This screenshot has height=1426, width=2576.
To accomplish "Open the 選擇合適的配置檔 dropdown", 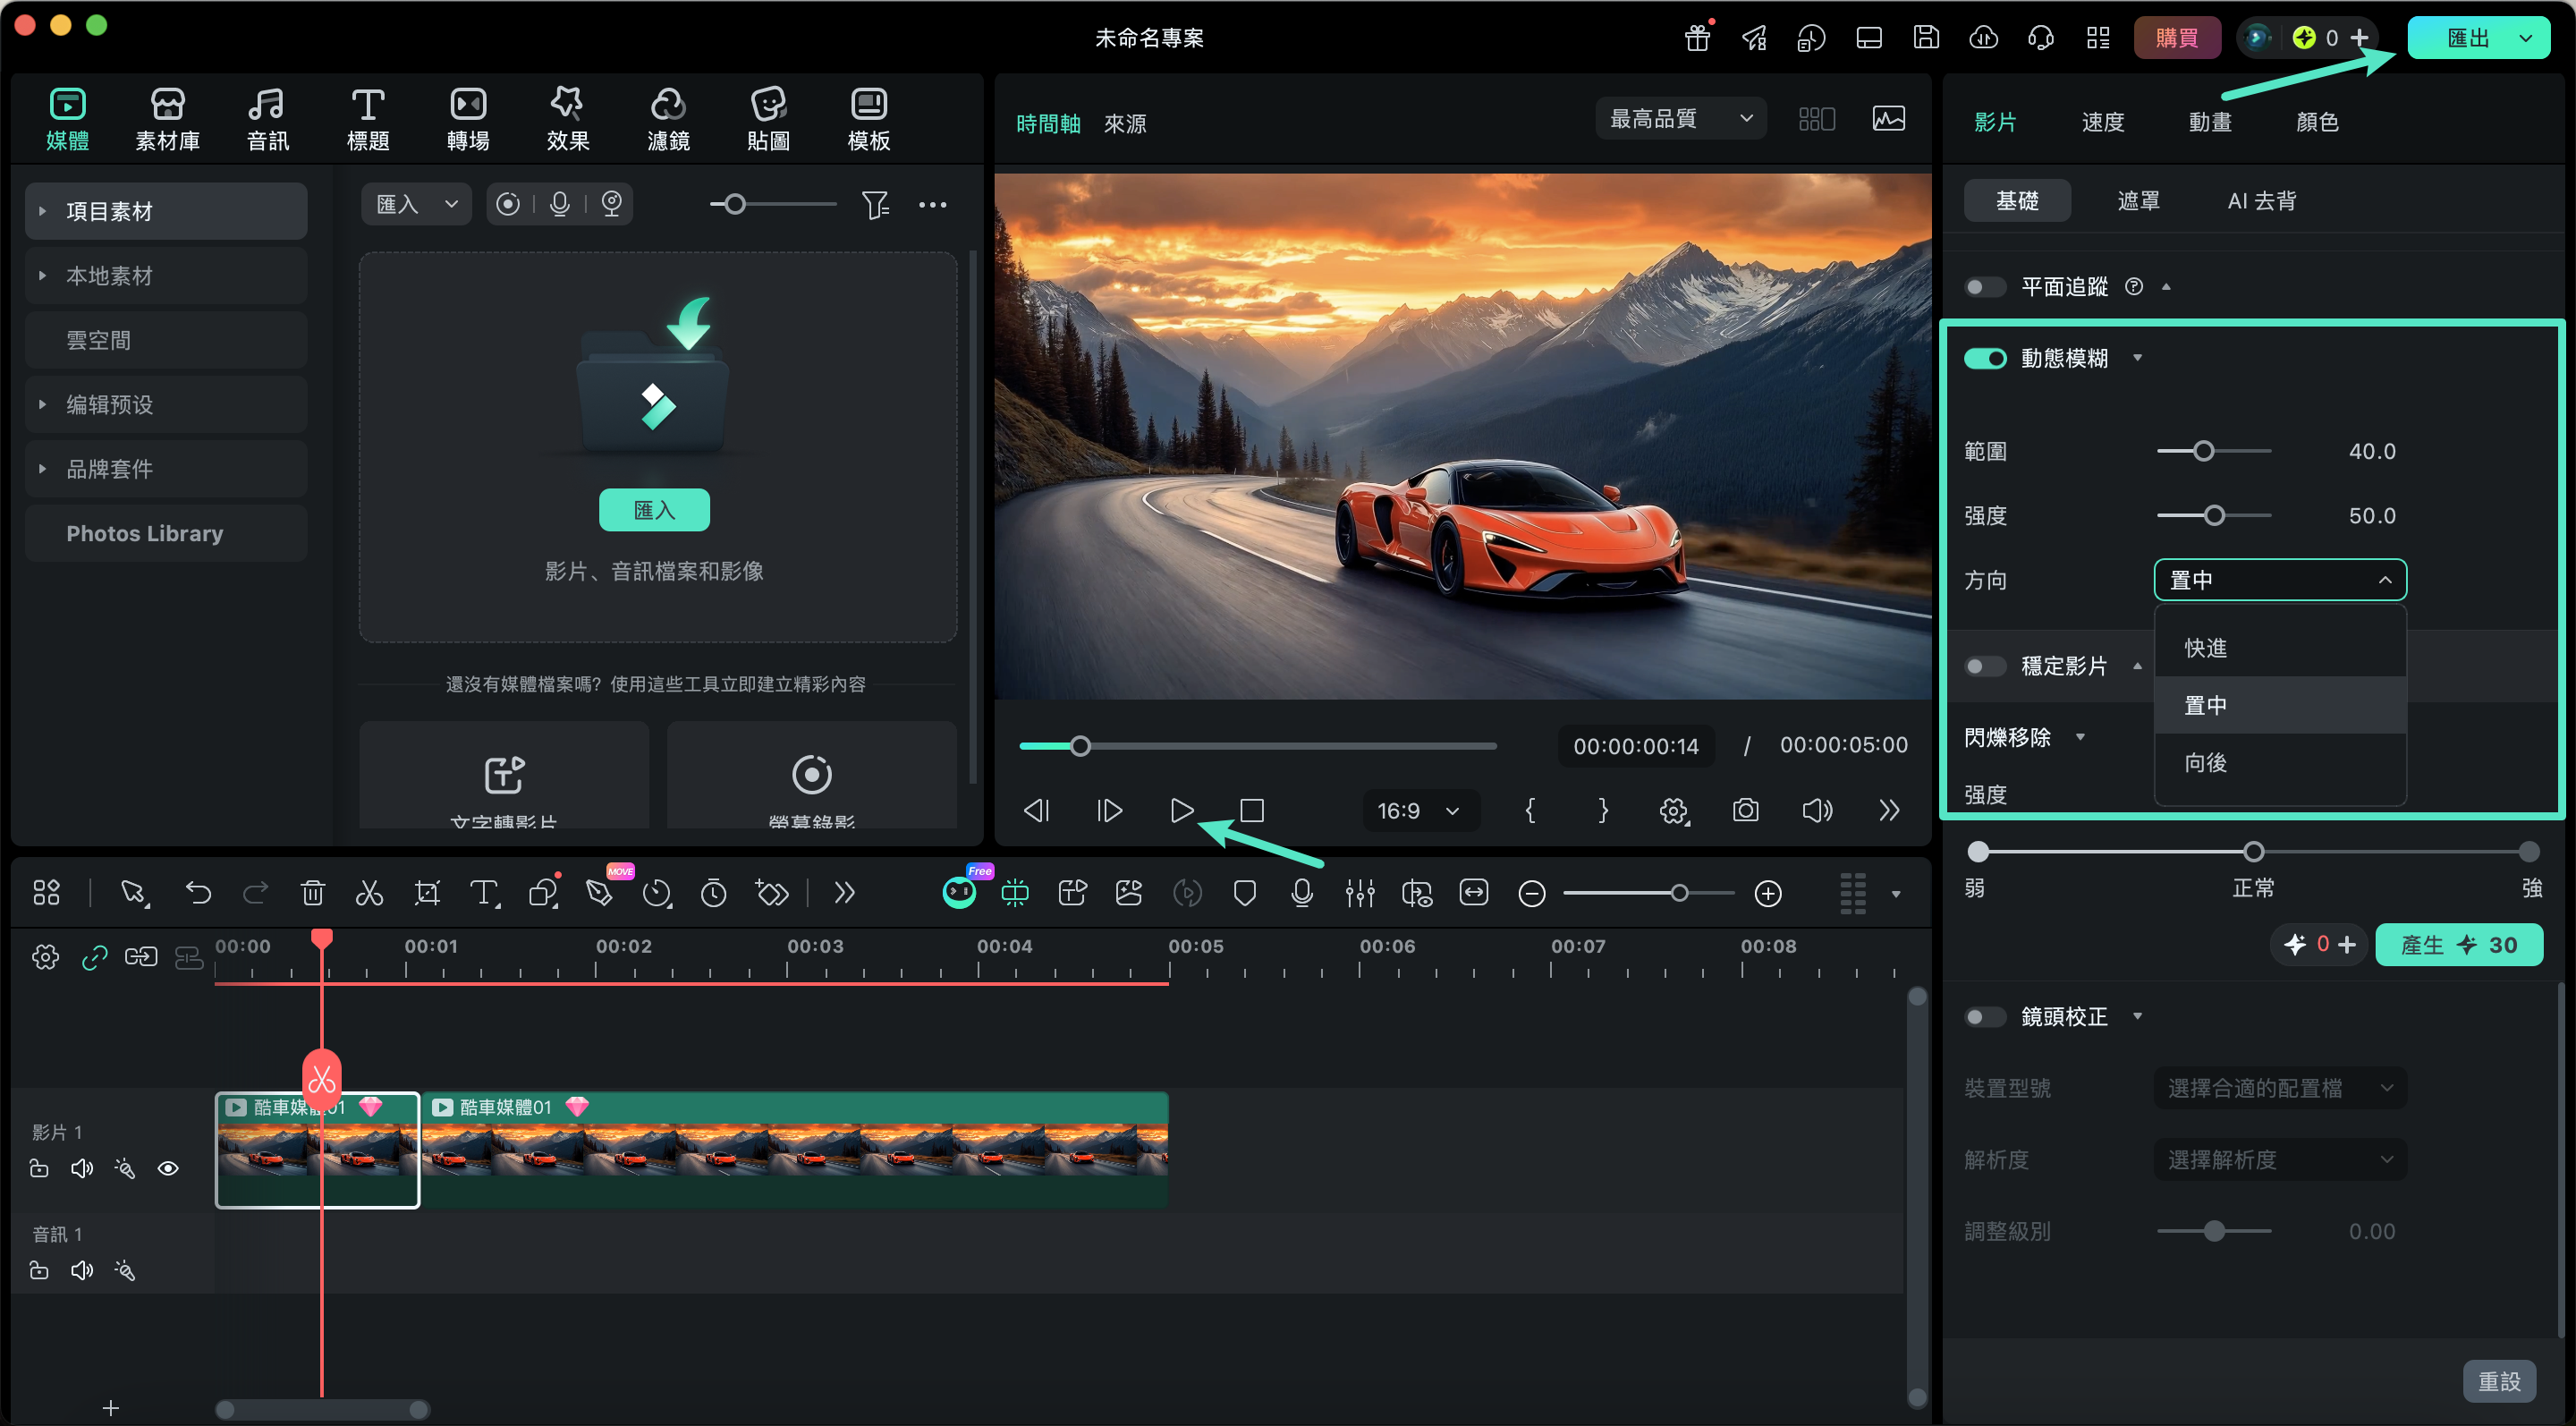I will (2279, 1088).
